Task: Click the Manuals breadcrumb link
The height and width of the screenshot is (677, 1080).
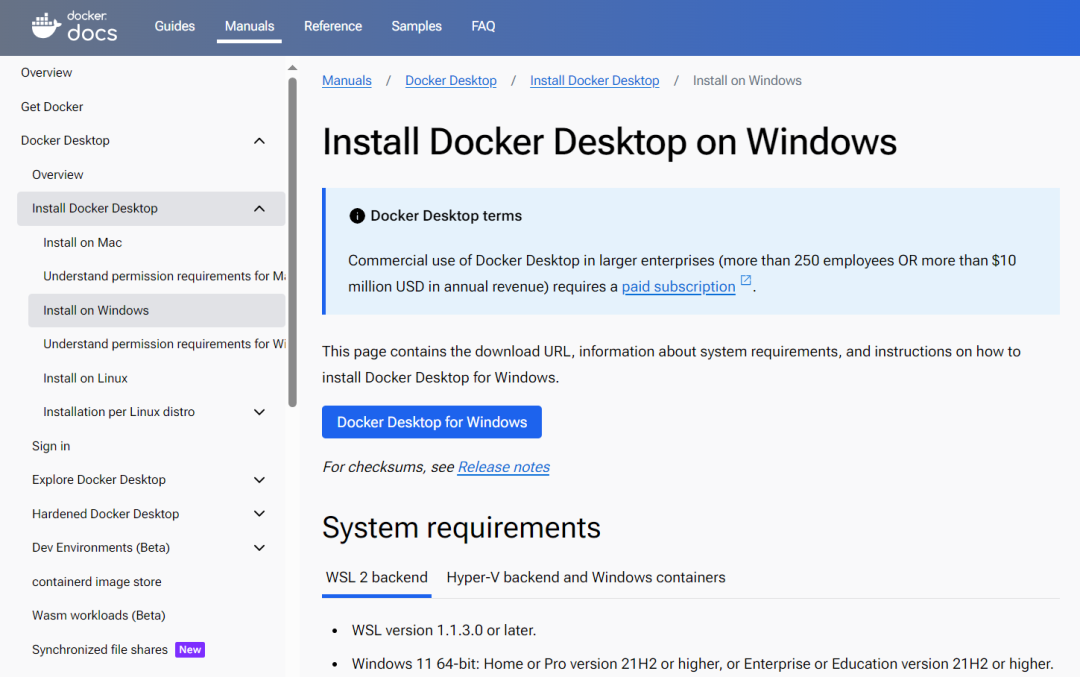Action: pos(346,81)
